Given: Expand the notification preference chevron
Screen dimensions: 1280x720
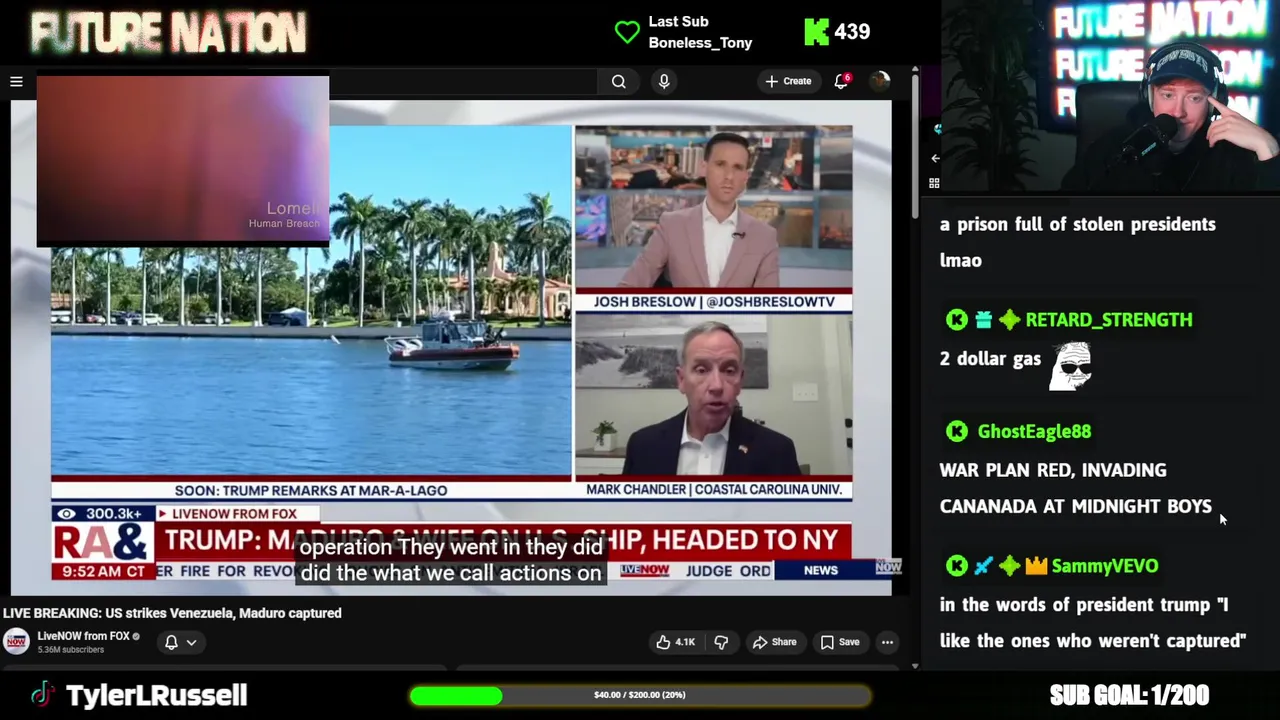Looking at the screenshot, I should click(191, 643).
